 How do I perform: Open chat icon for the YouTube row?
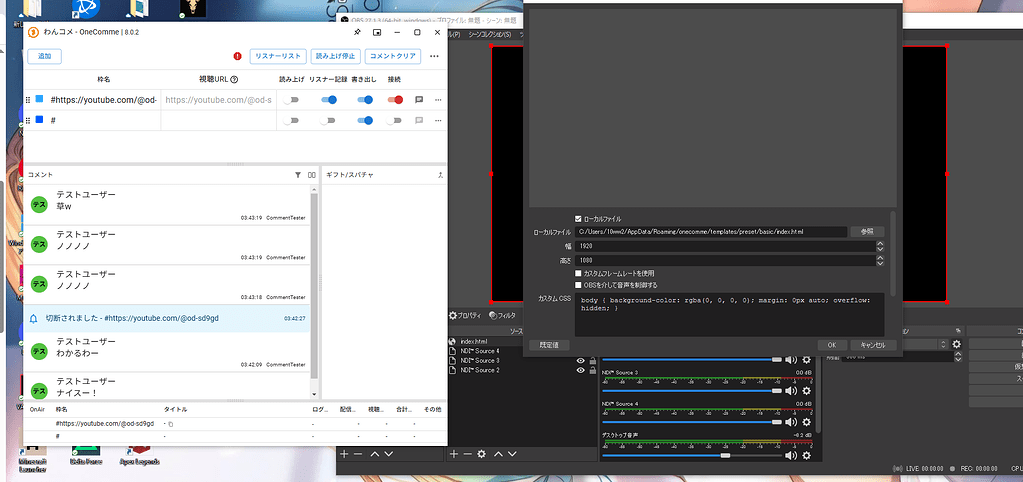[418, 100]
